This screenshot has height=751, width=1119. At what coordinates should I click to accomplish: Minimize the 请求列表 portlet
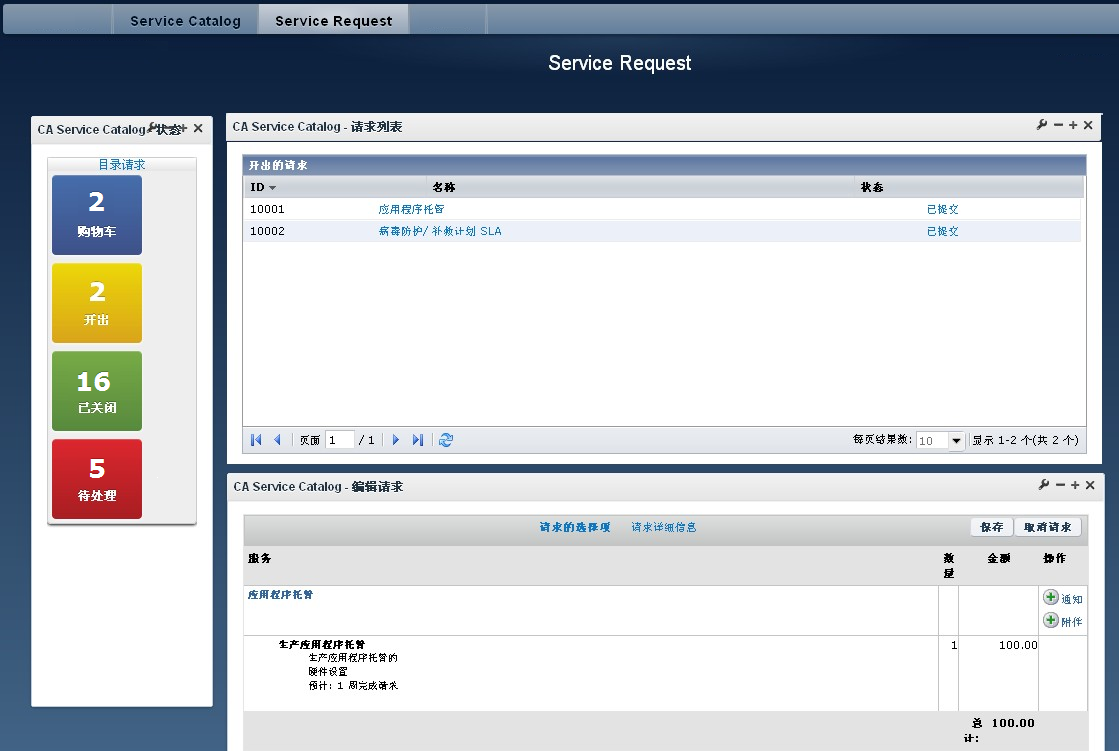tap(1058, 125)
